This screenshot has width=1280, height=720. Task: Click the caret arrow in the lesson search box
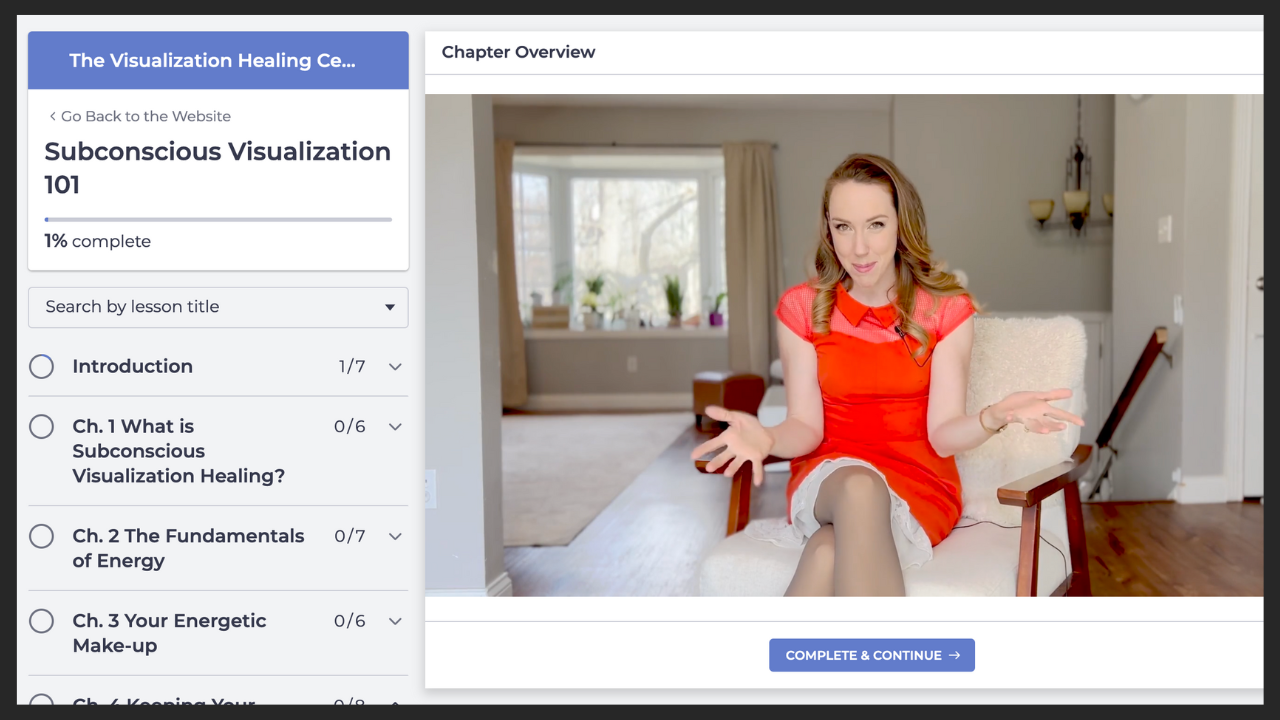point(390,308)
